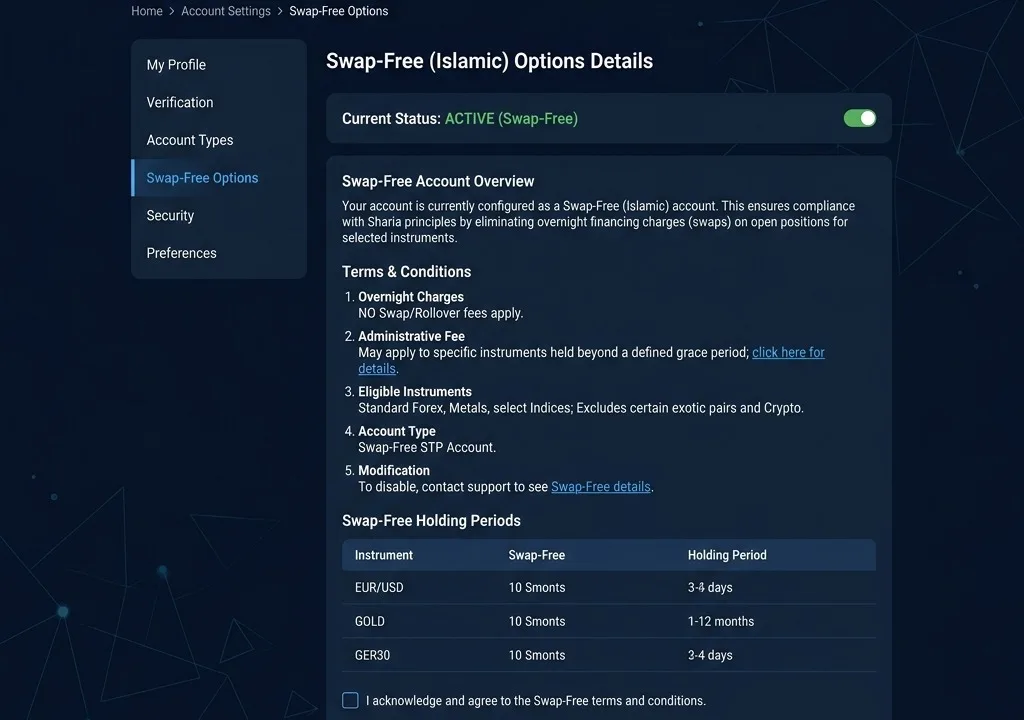Select Verification in sidebar
This screenshot has width=1024, height=720.
click(180, 103)
